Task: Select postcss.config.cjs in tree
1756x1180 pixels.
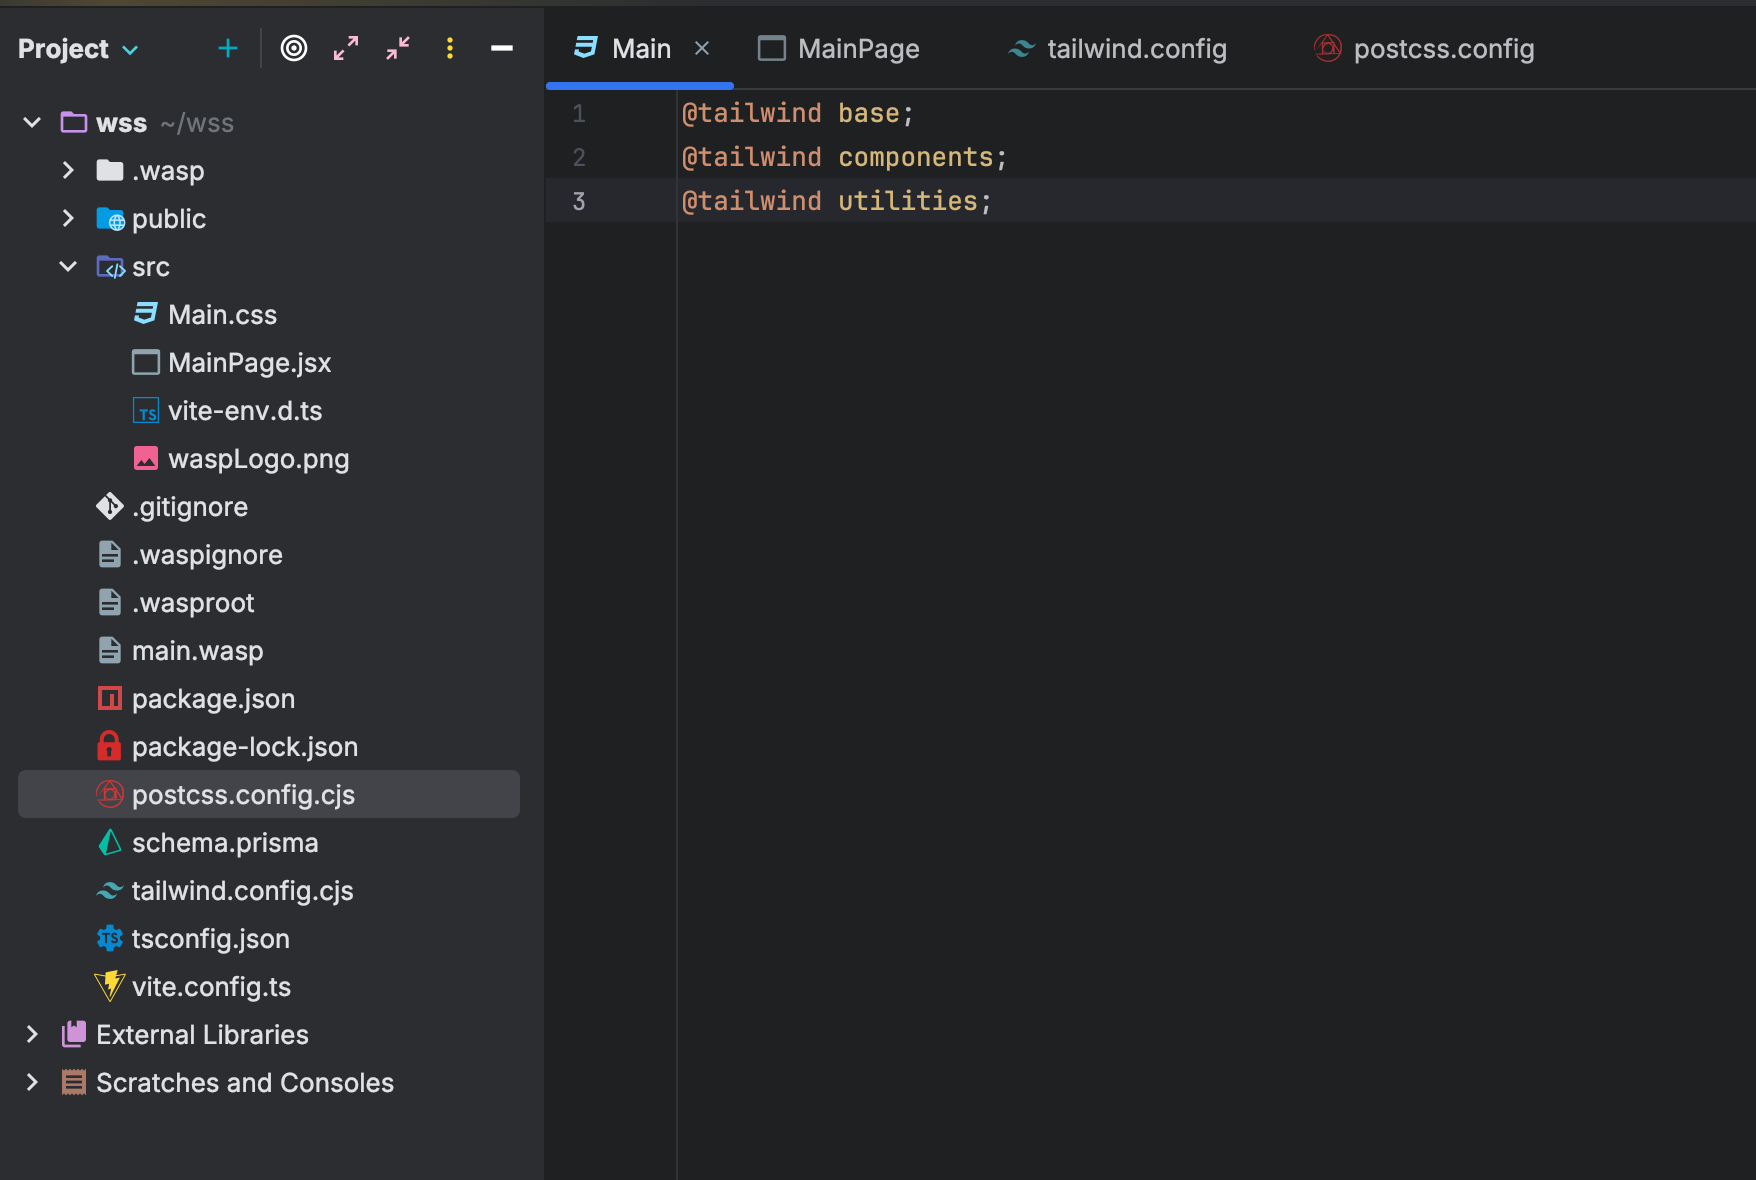Action: pyautogui.click(x=269, y=794)
